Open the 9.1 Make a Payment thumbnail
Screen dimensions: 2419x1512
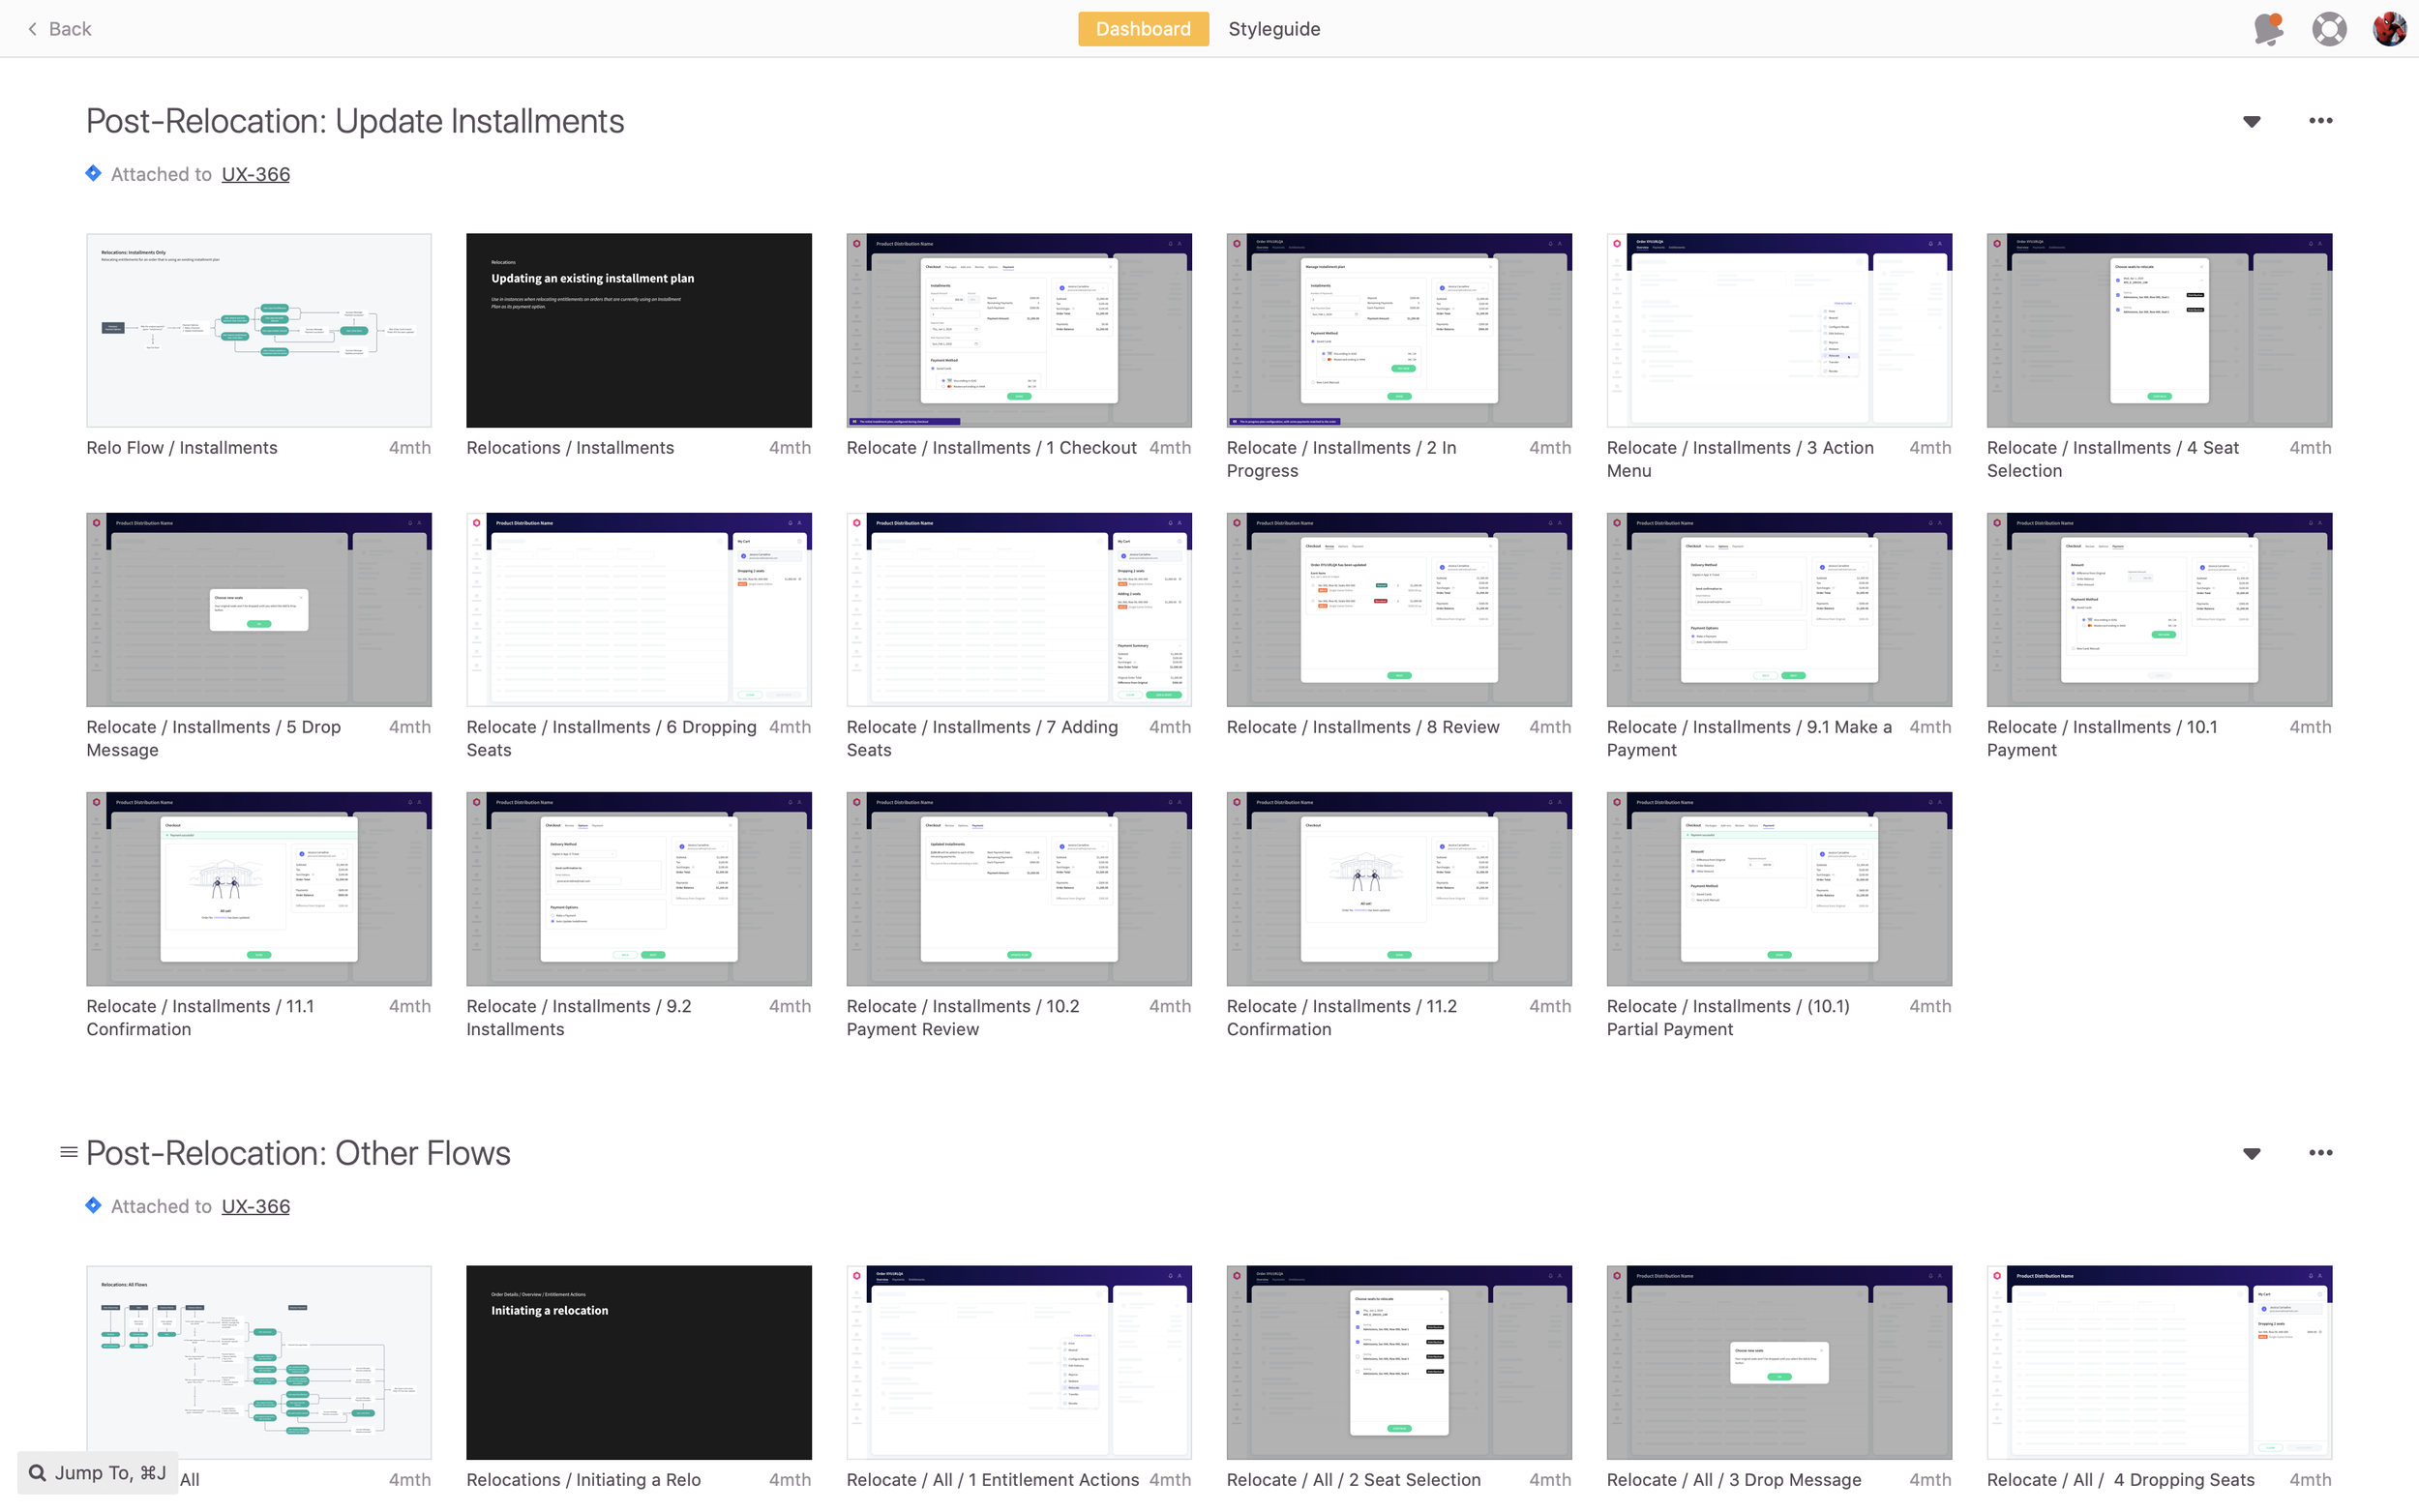1779,610
